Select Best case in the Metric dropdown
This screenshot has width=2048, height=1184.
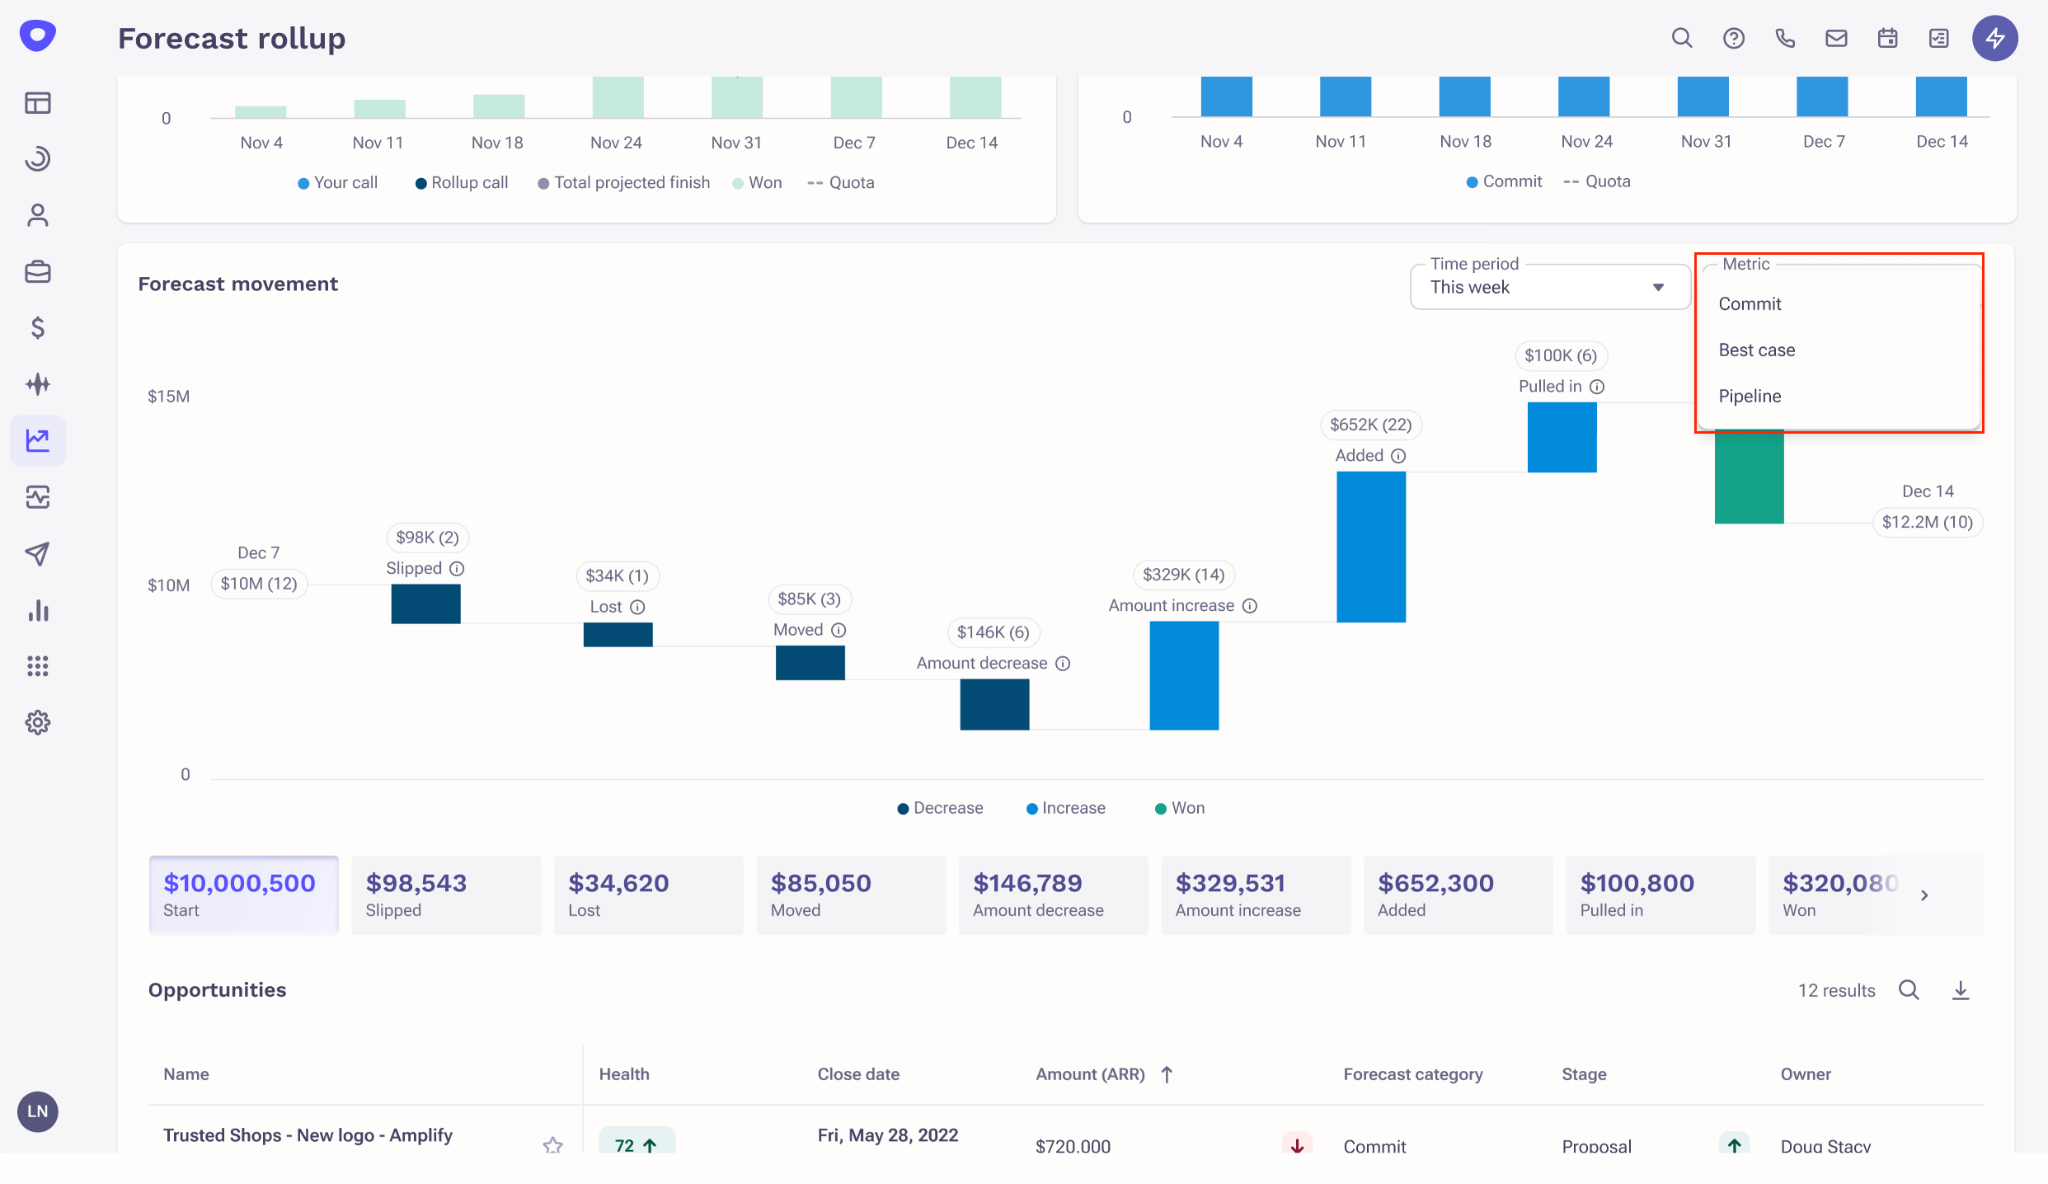(x=1756, y=349)
